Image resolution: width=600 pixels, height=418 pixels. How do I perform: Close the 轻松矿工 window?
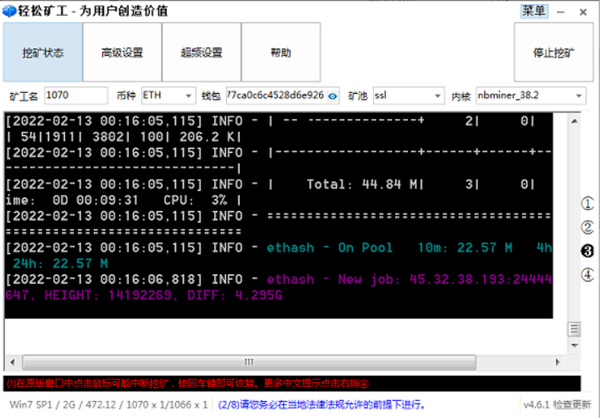coord(583,12)
